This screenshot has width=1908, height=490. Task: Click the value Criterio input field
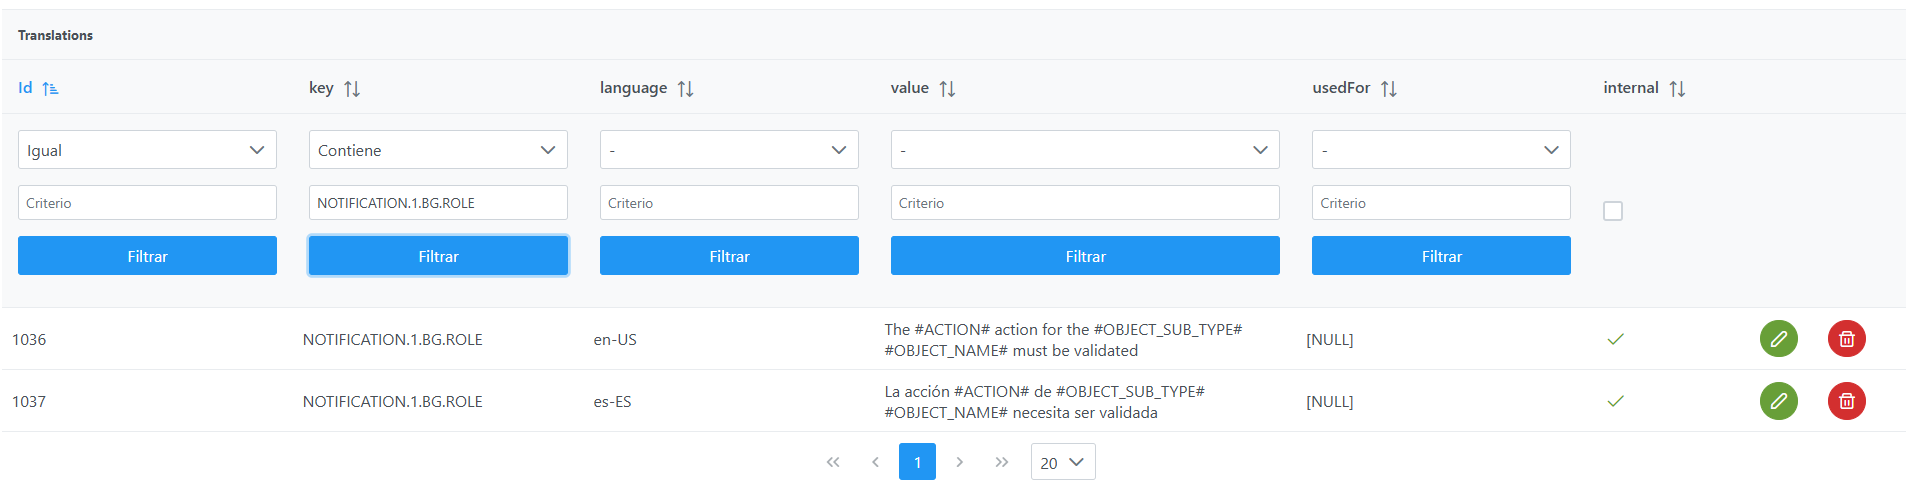click(1085, 203)
